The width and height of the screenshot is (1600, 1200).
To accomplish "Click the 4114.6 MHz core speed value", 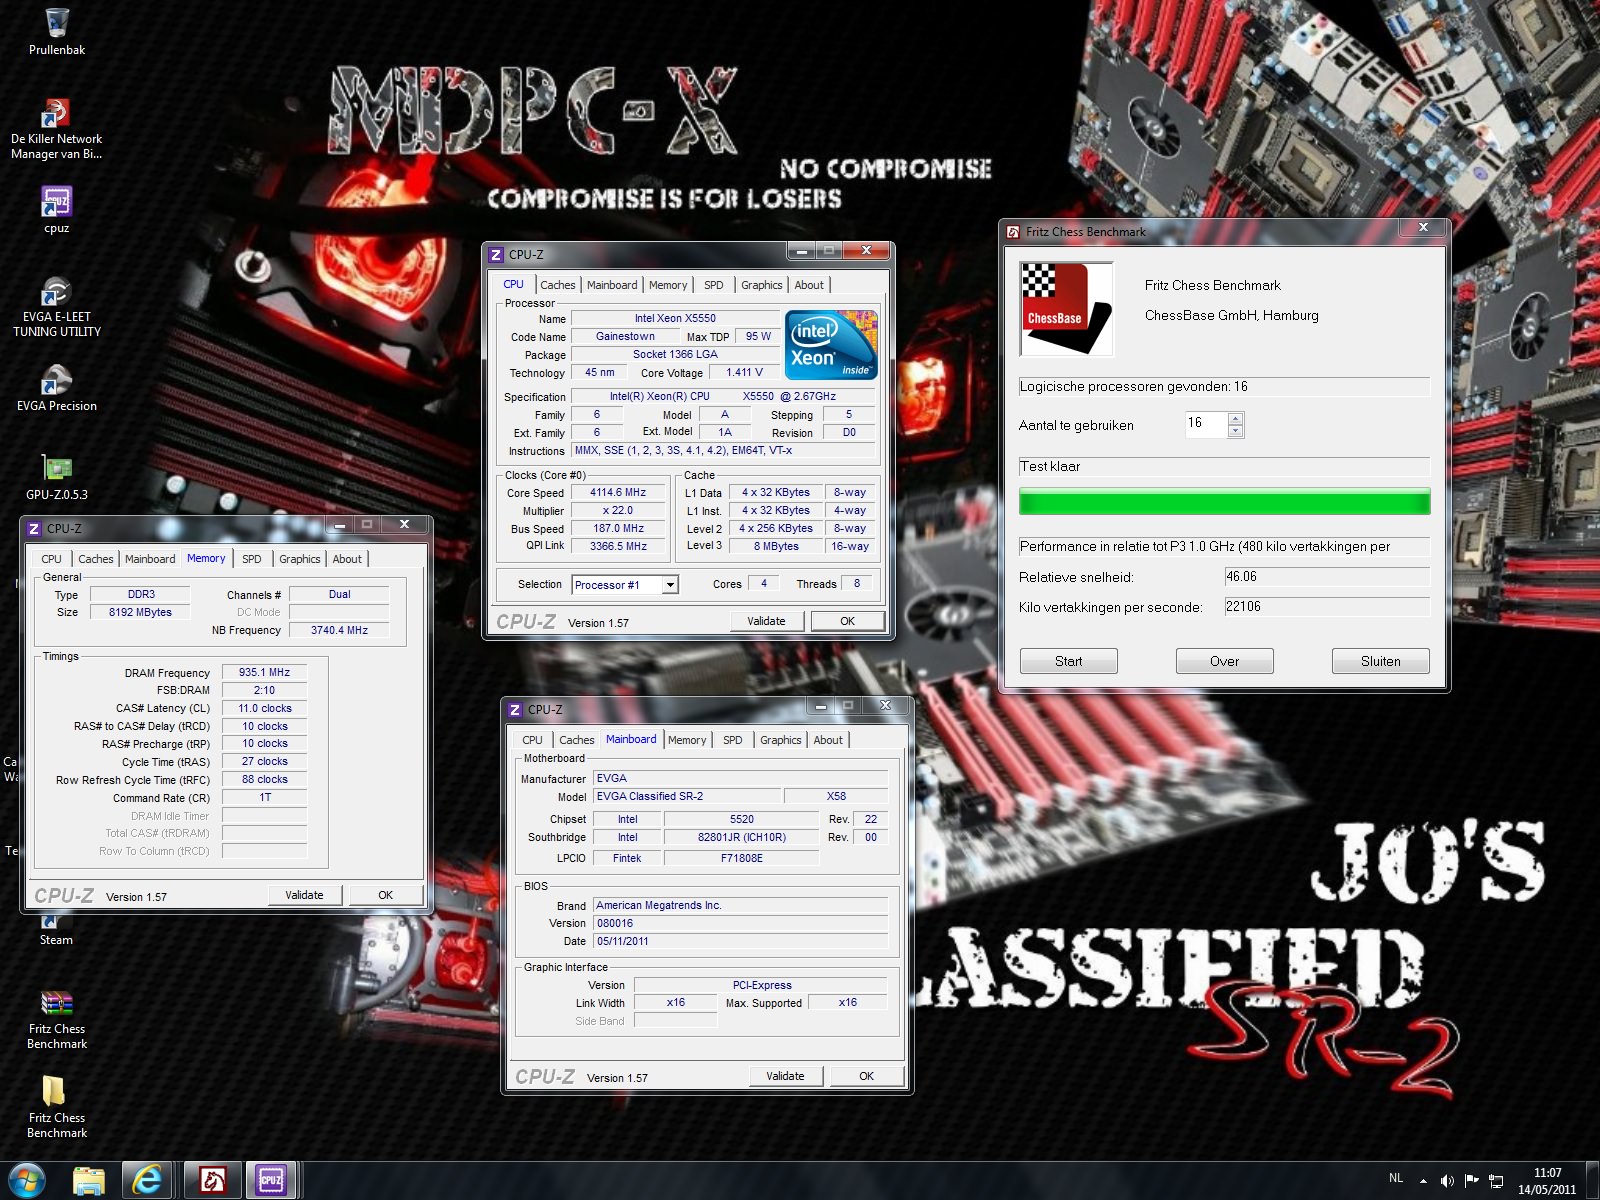I will (x=618, y=492).
